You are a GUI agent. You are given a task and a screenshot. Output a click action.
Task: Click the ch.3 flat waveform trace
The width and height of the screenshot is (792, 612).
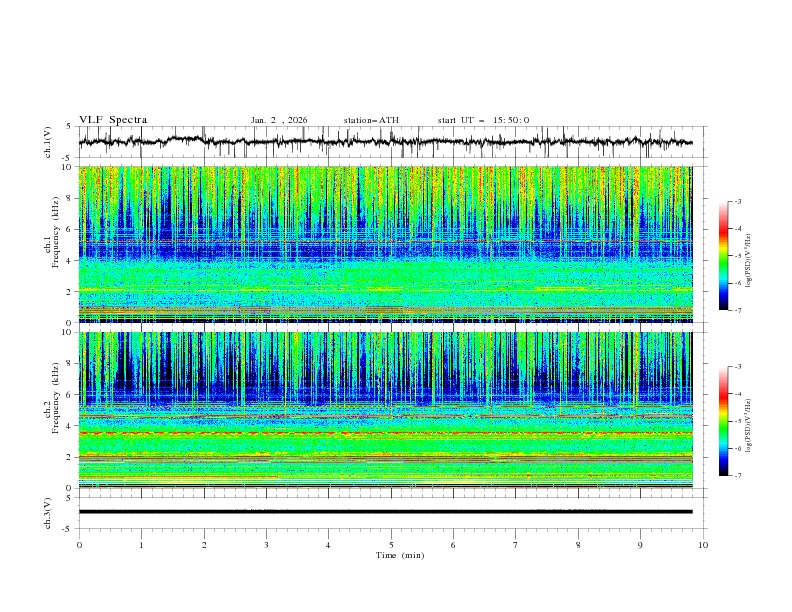(x=385, y=512)
